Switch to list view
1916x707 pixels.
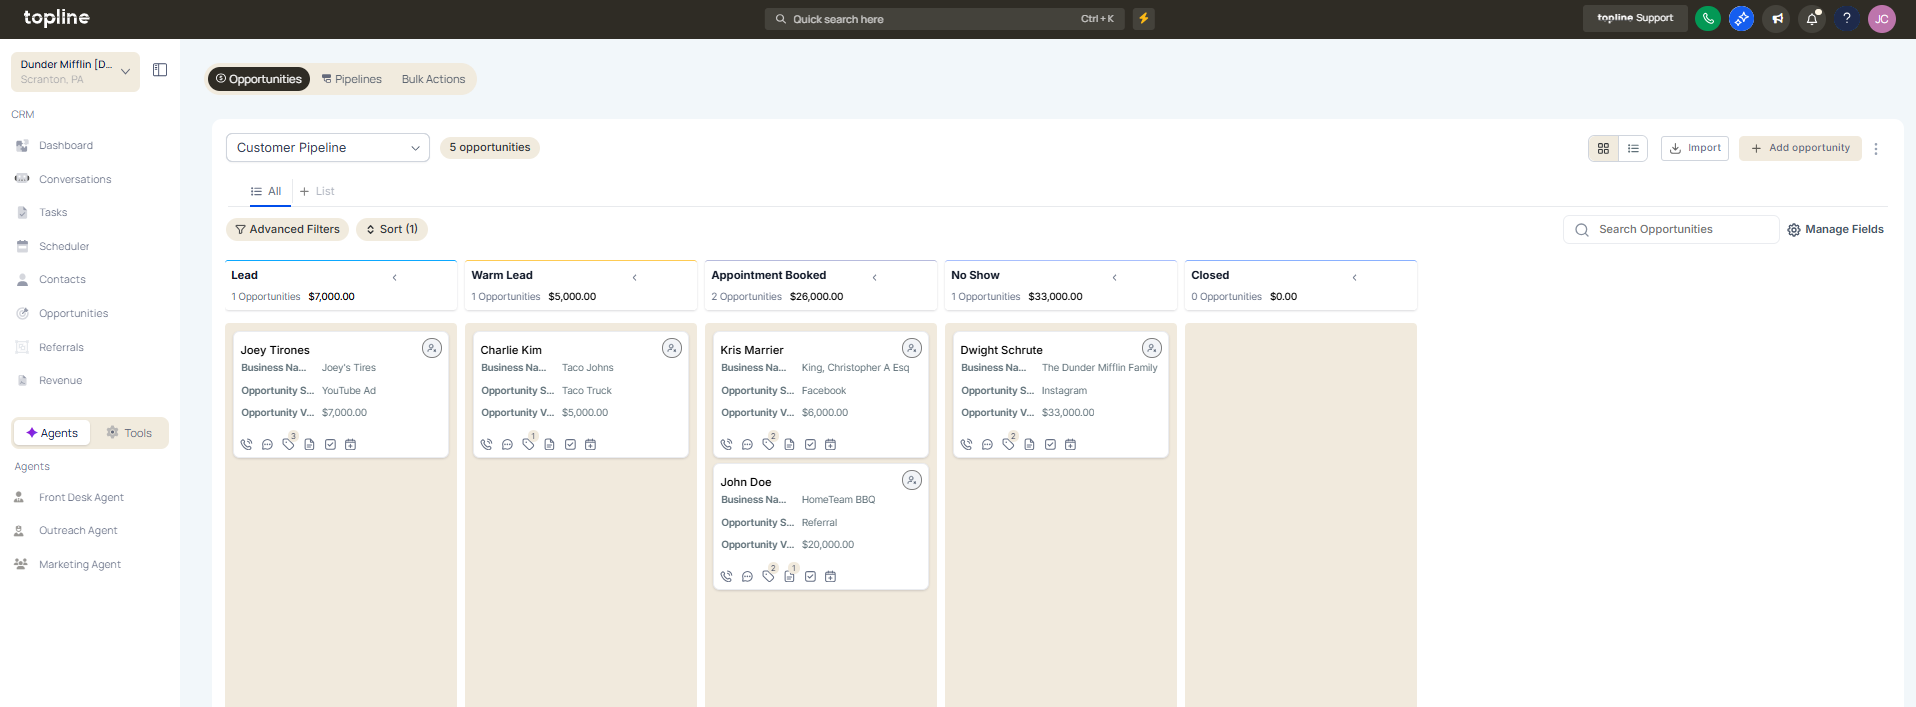point(1633,148)
